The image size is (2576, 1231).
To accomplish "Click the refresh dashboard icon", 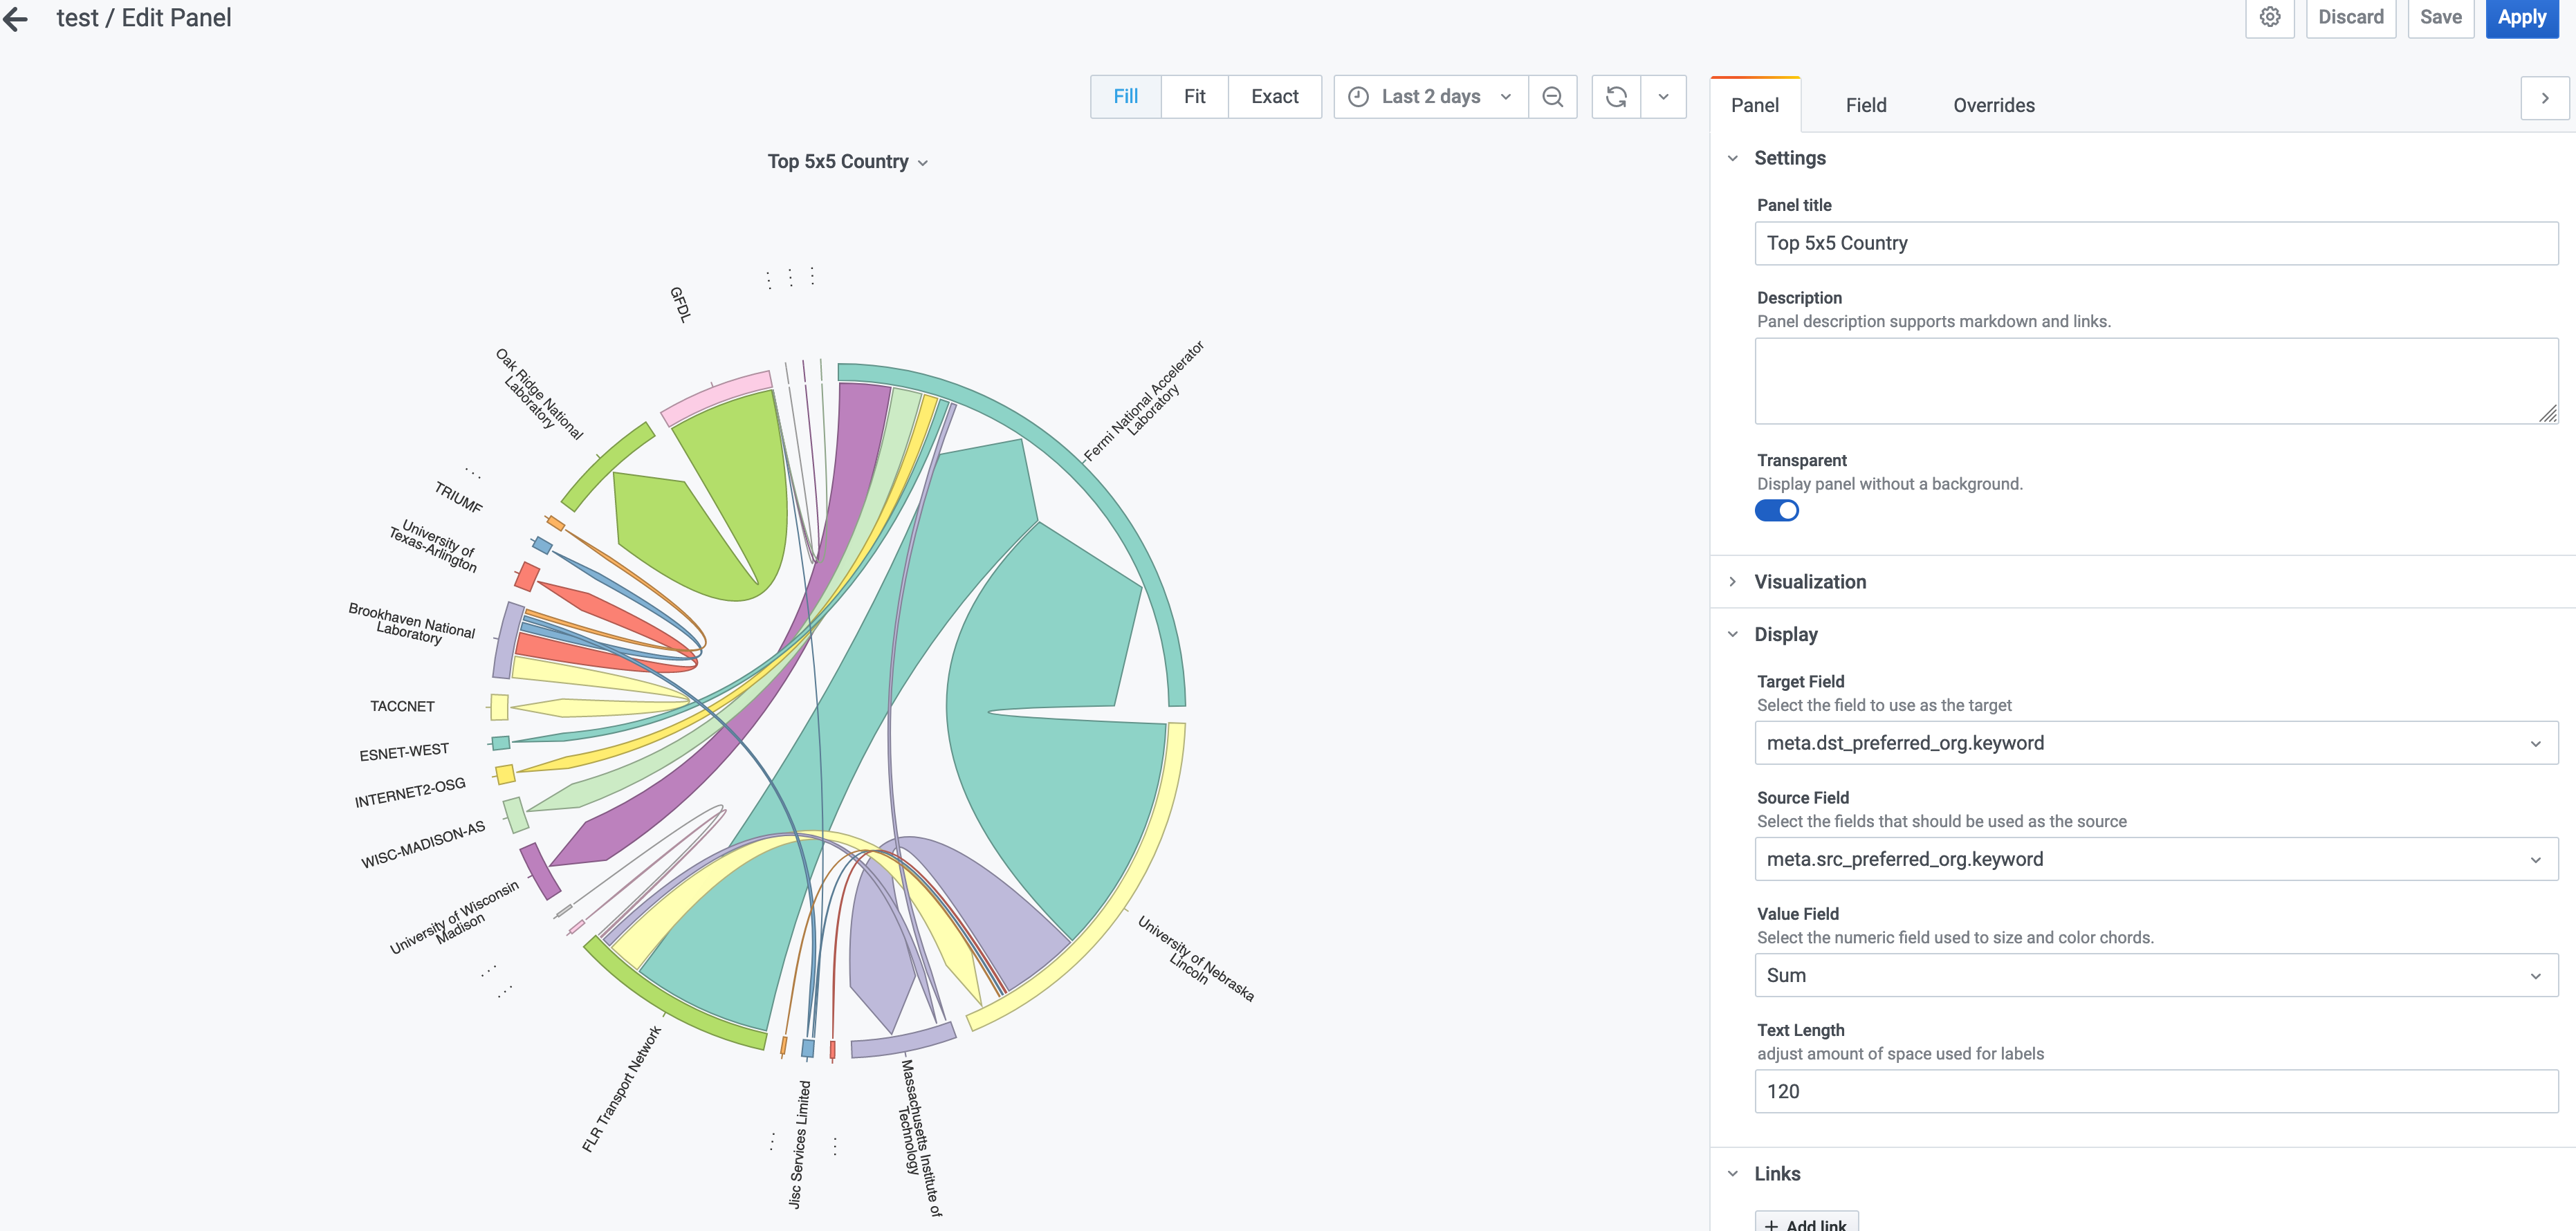I will (x=1615, y=97).
